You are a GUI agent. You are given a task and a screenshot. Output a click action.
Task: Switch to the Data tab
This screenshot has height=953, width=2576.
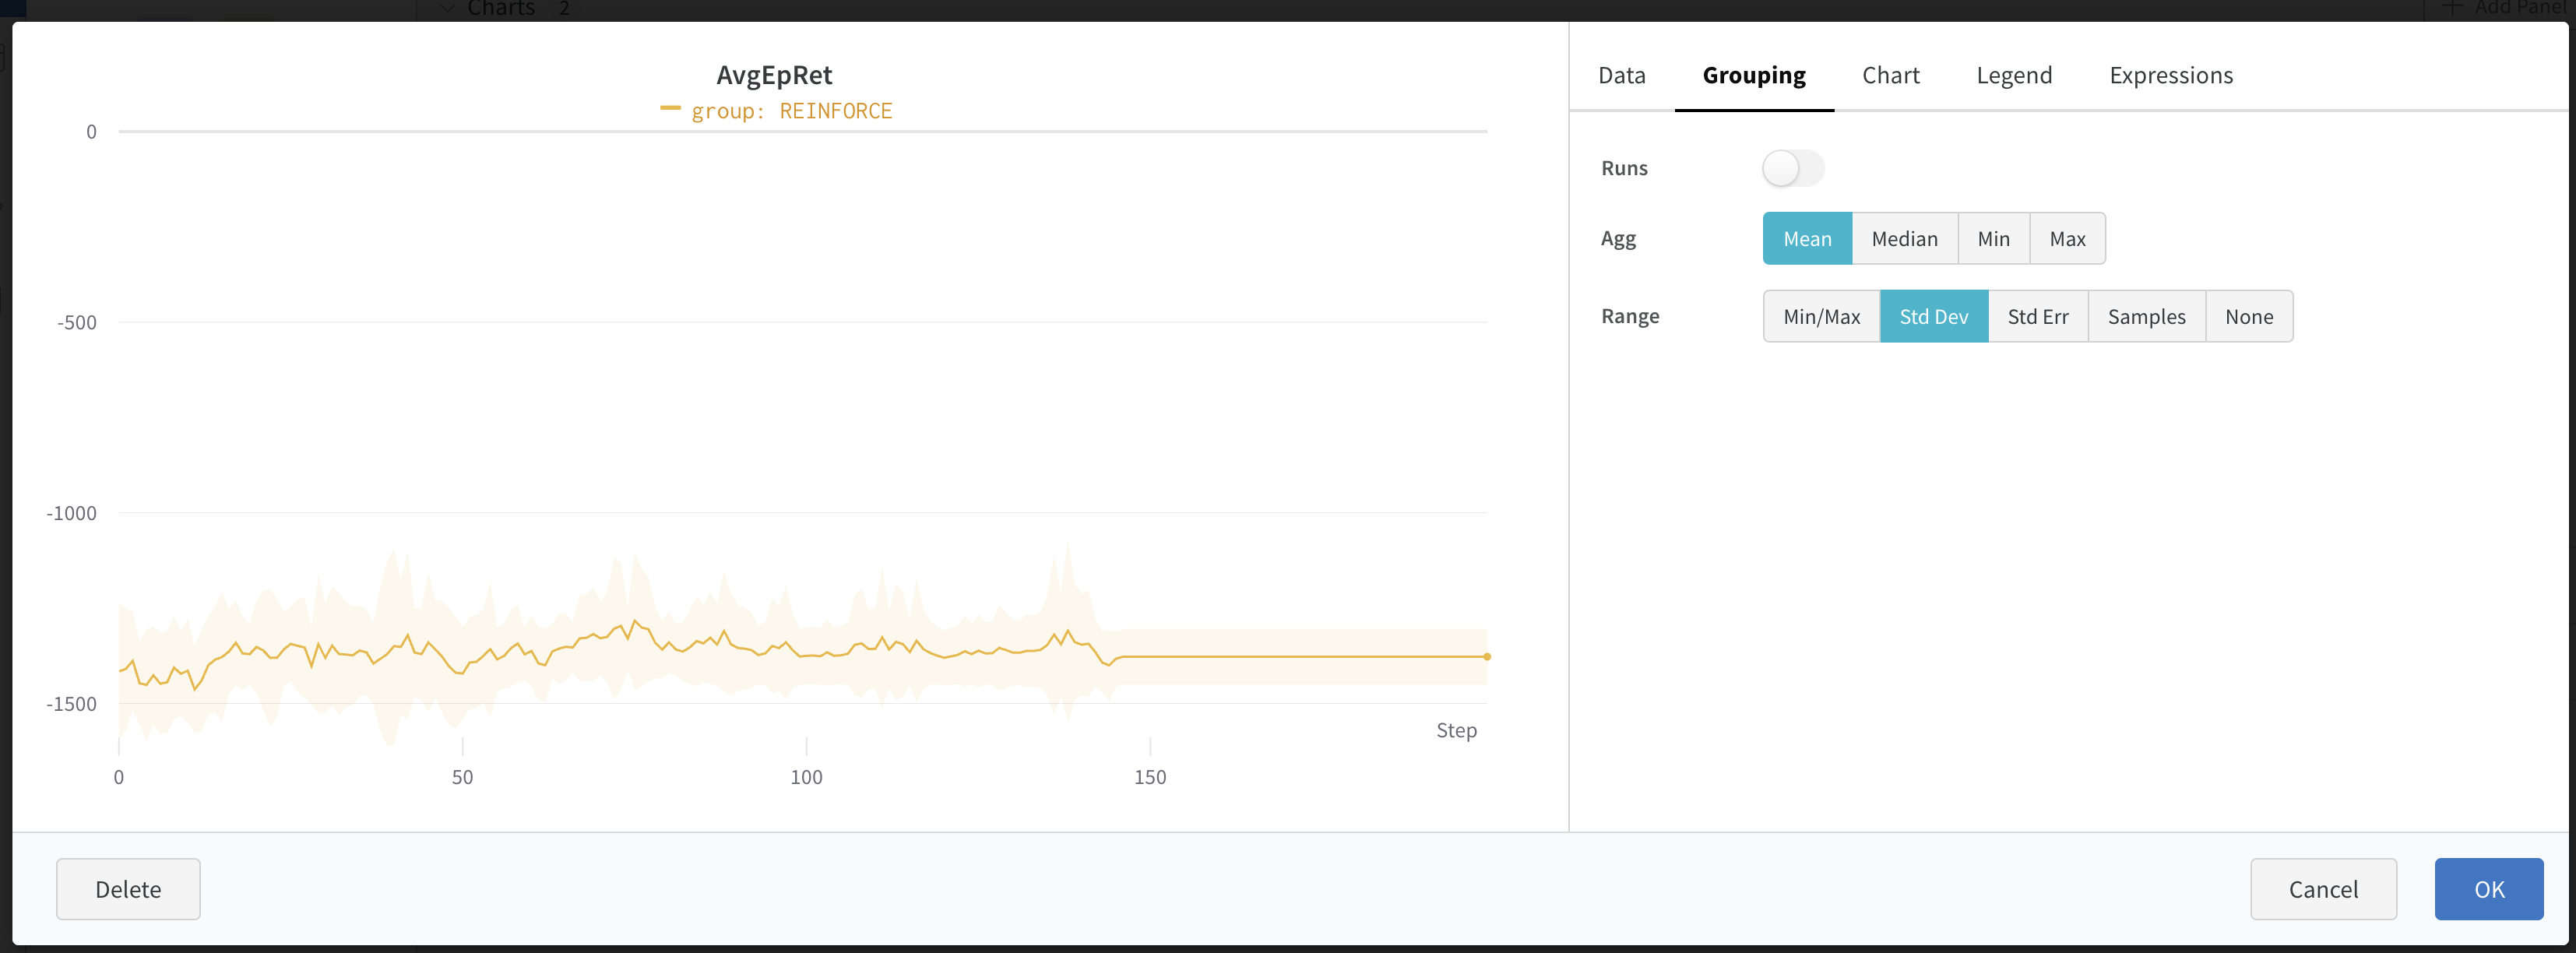pos(1620,76)
